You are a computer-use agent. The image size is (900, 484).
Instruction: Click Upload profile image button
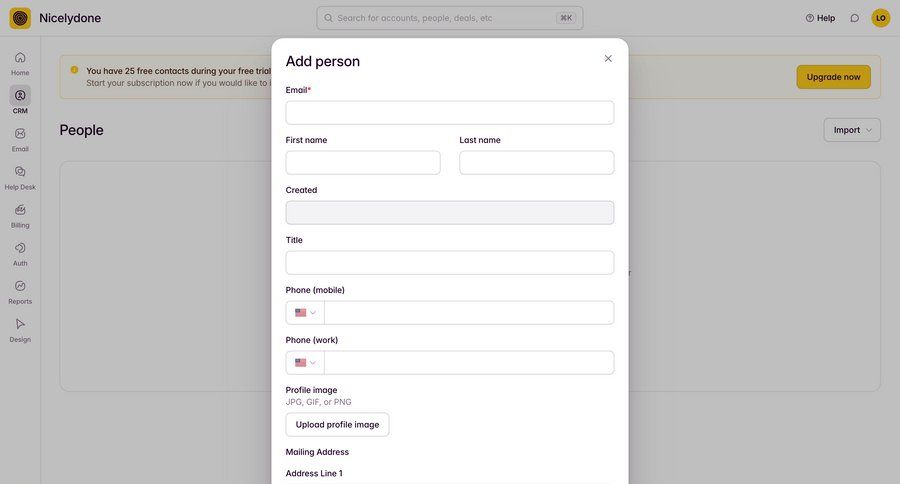coord(337,425)
